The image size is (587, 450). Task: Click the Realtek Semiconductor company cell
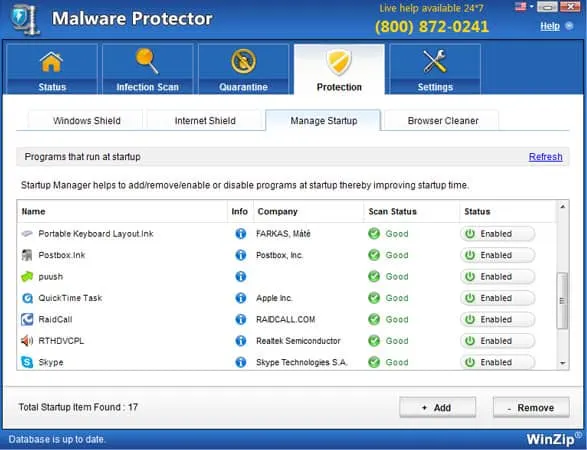pyautogui.click(x=298, y=341)
